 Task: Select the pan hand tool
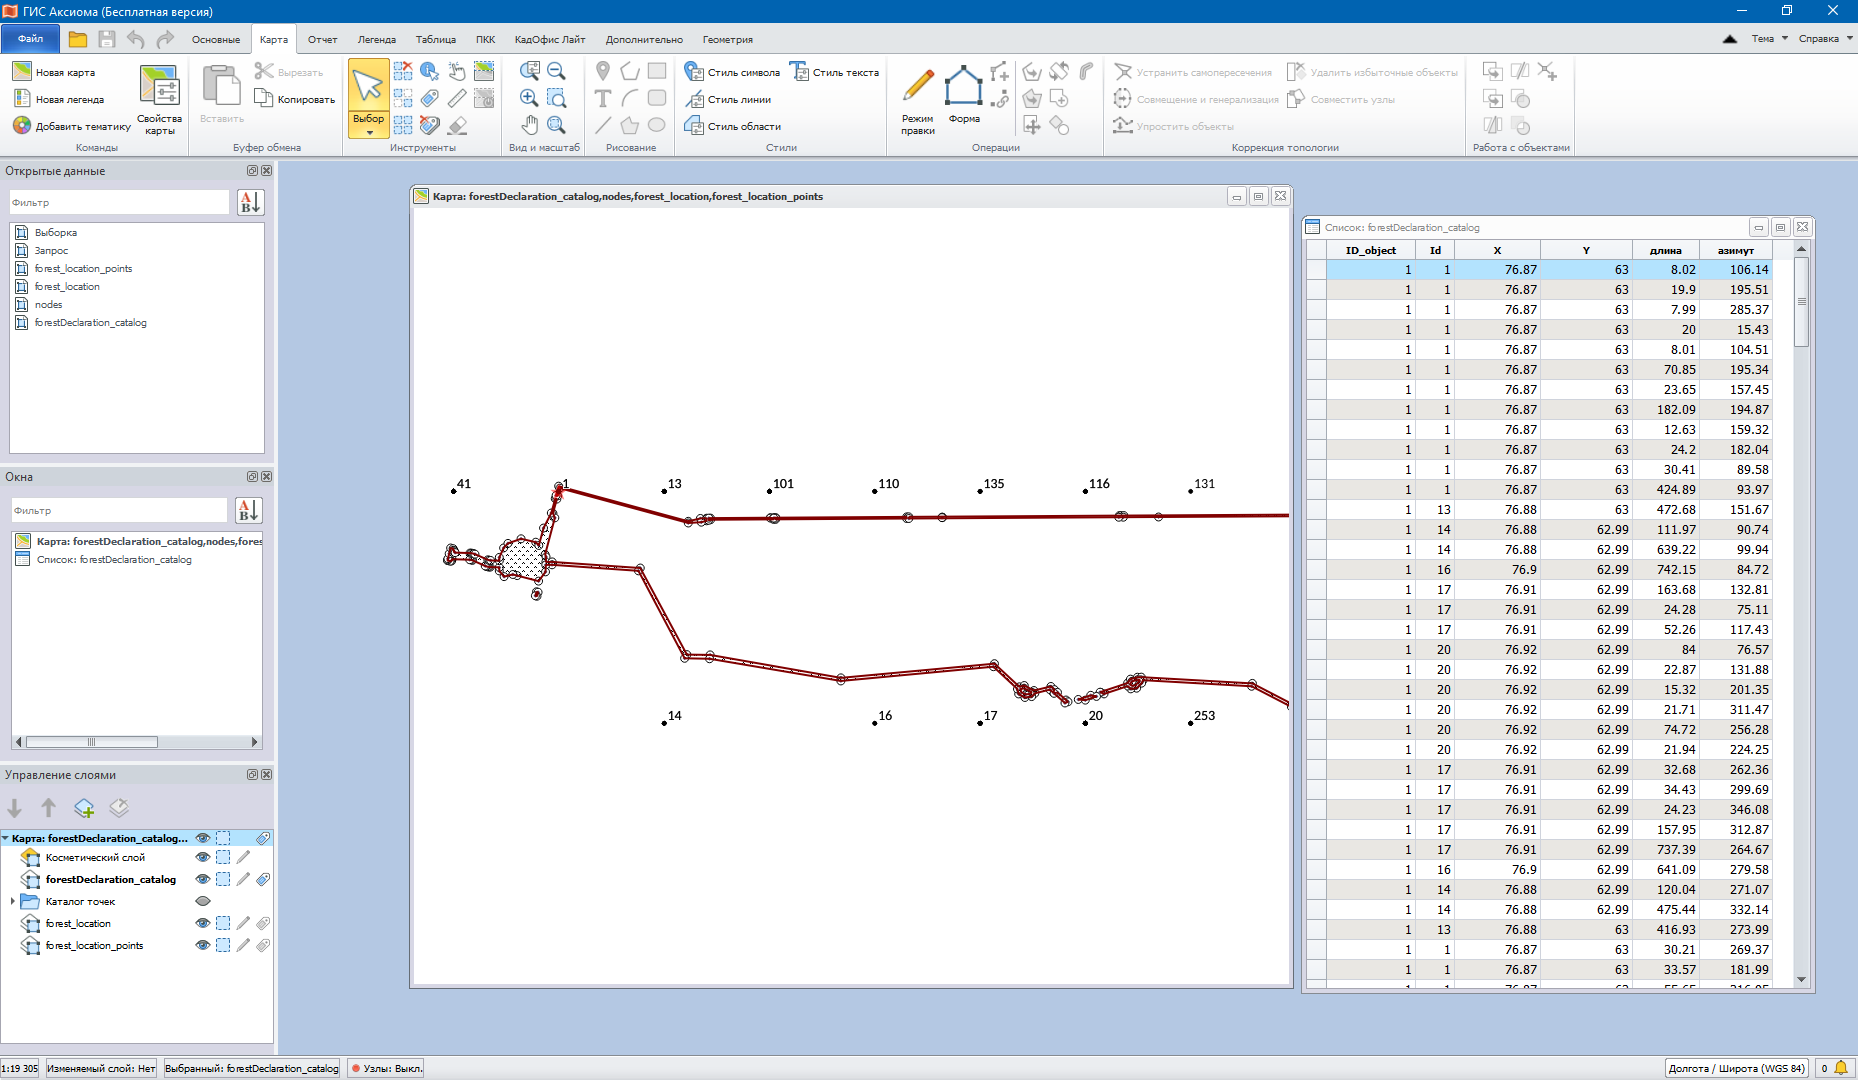point(529,125)
